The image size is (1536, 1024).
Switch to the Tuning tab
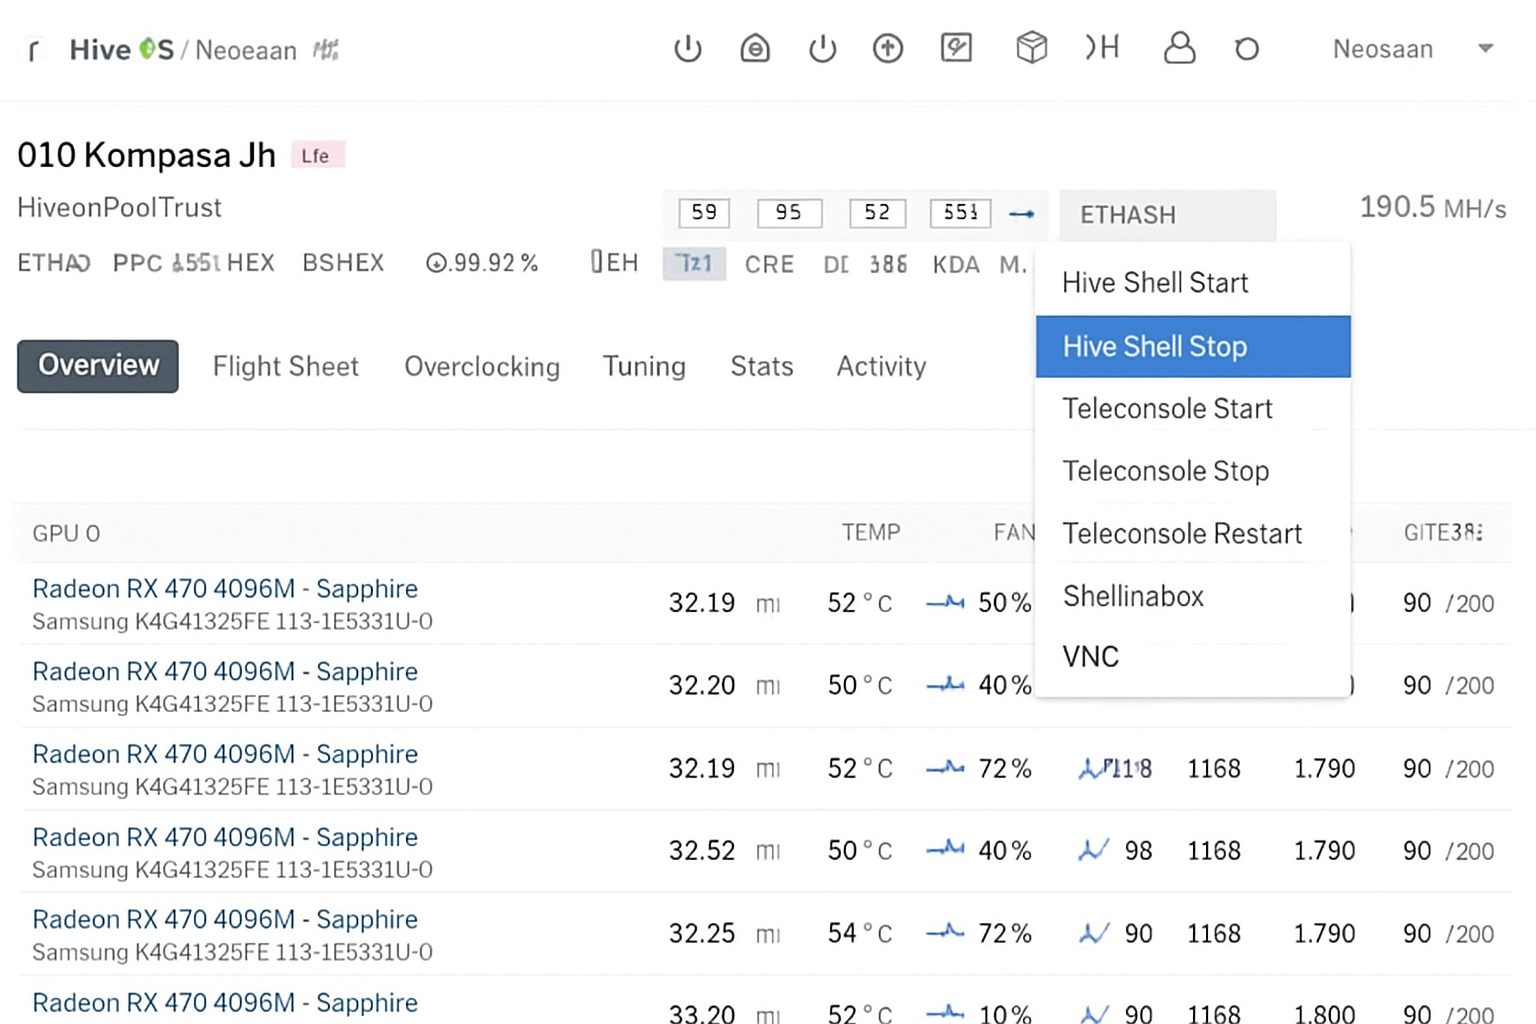(x=644, y=366)
